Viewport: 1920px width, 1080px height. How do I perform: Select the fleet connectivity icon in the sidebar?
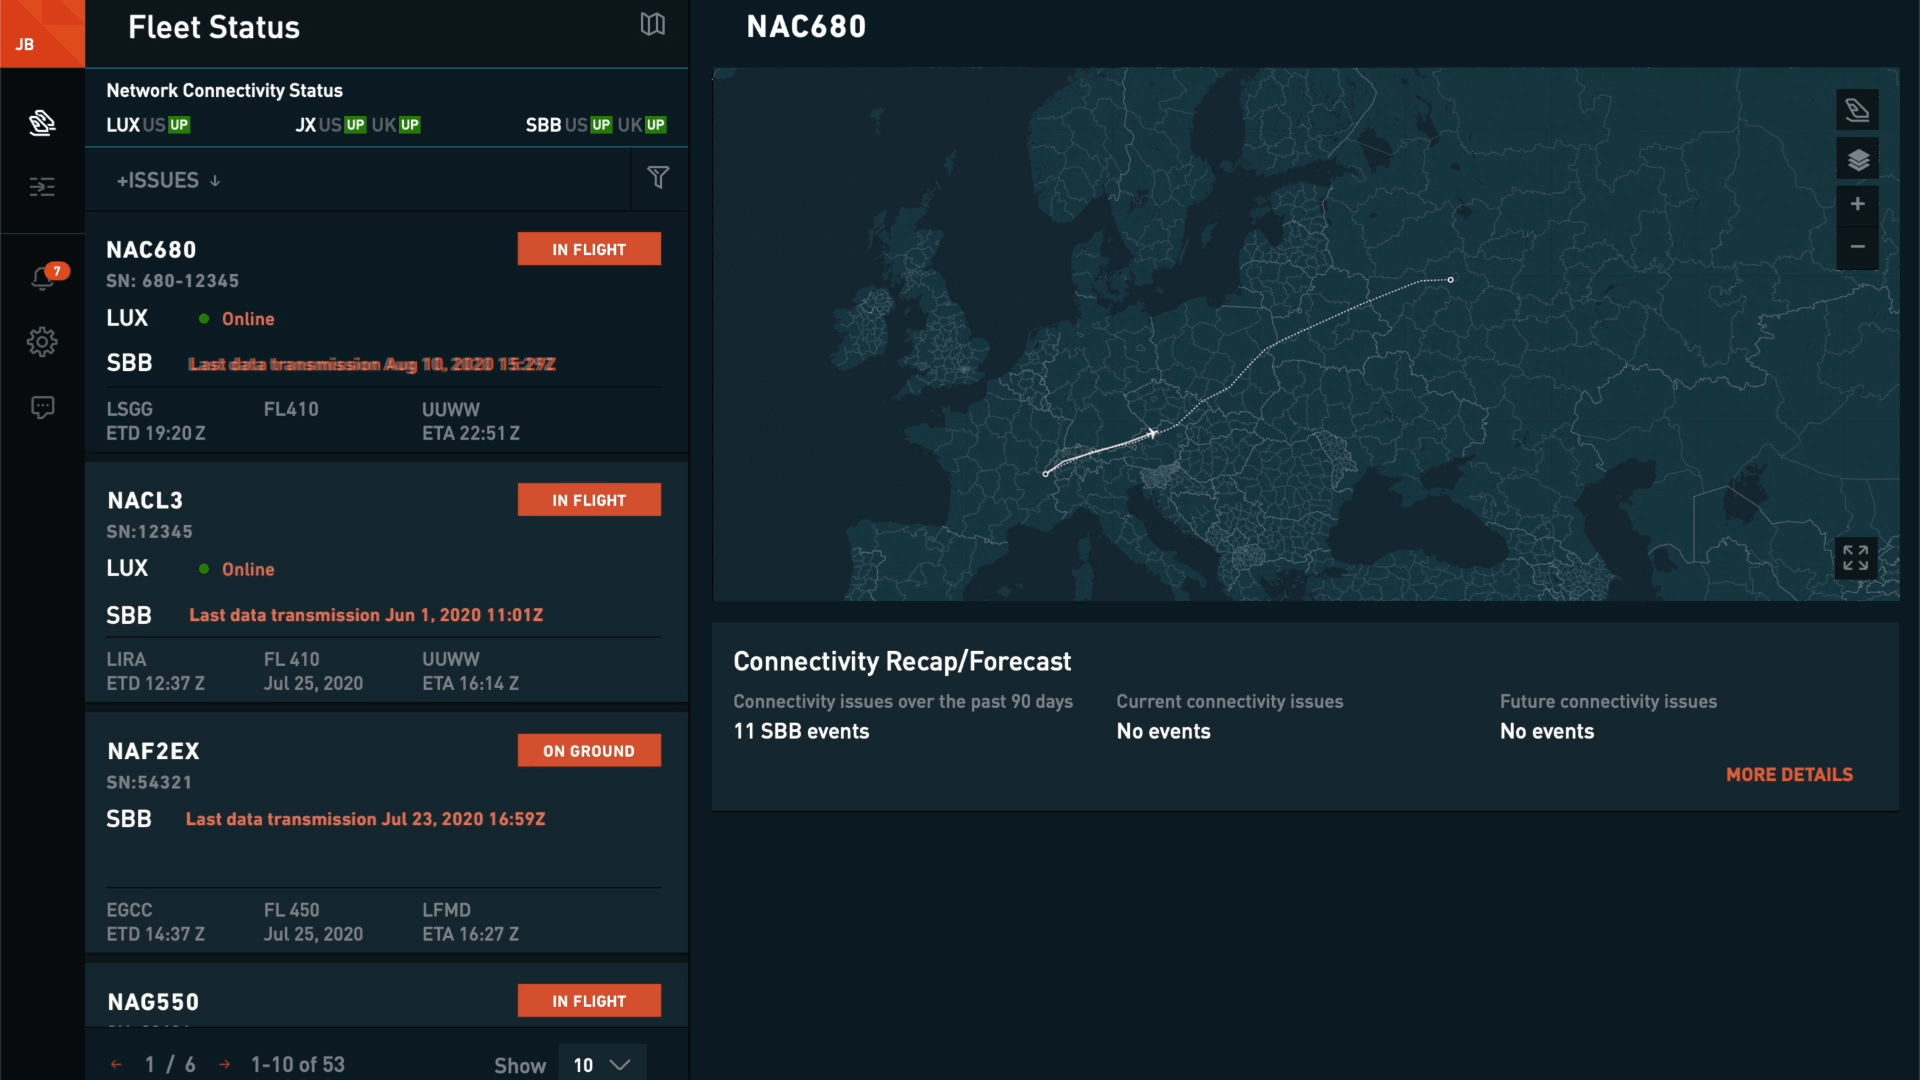tap(42, 123)
